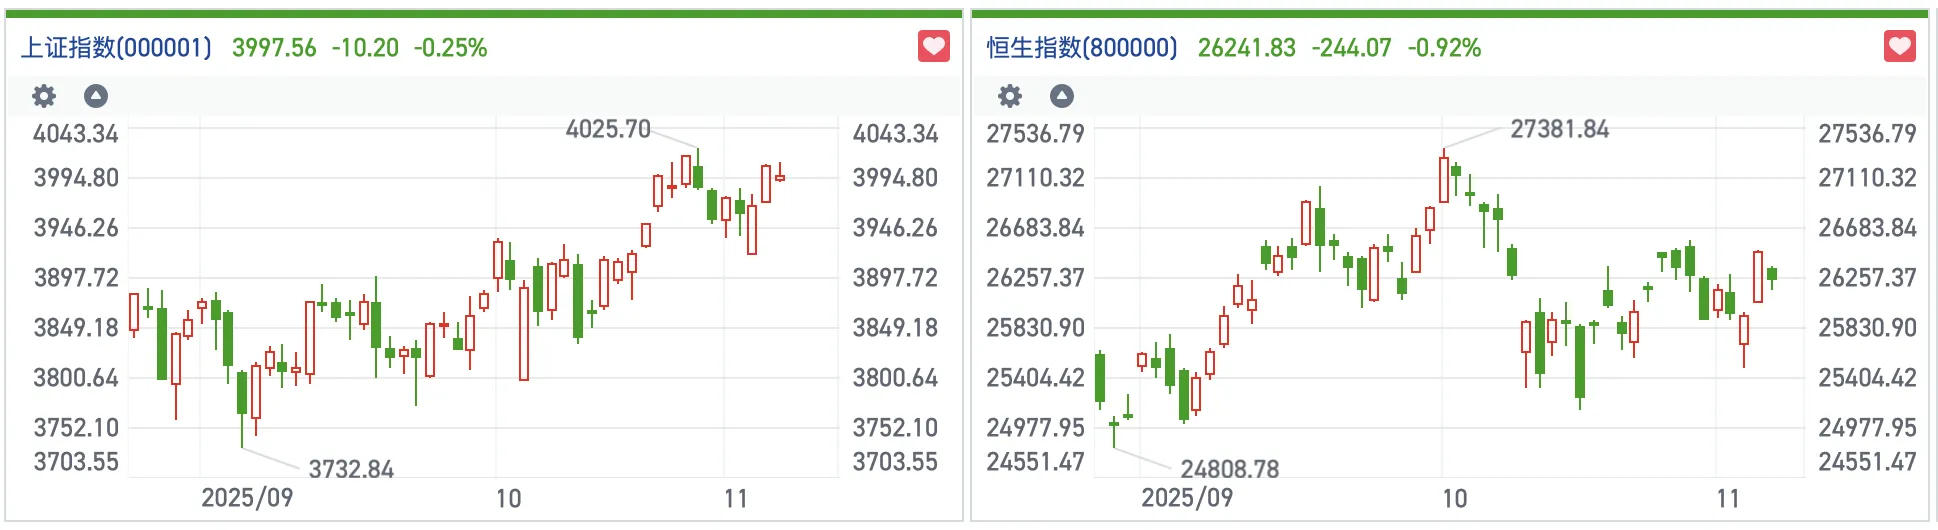Click the 24808.78 low label on 恒生 chart
1938x530 pixels.
tap(1229, 469)
